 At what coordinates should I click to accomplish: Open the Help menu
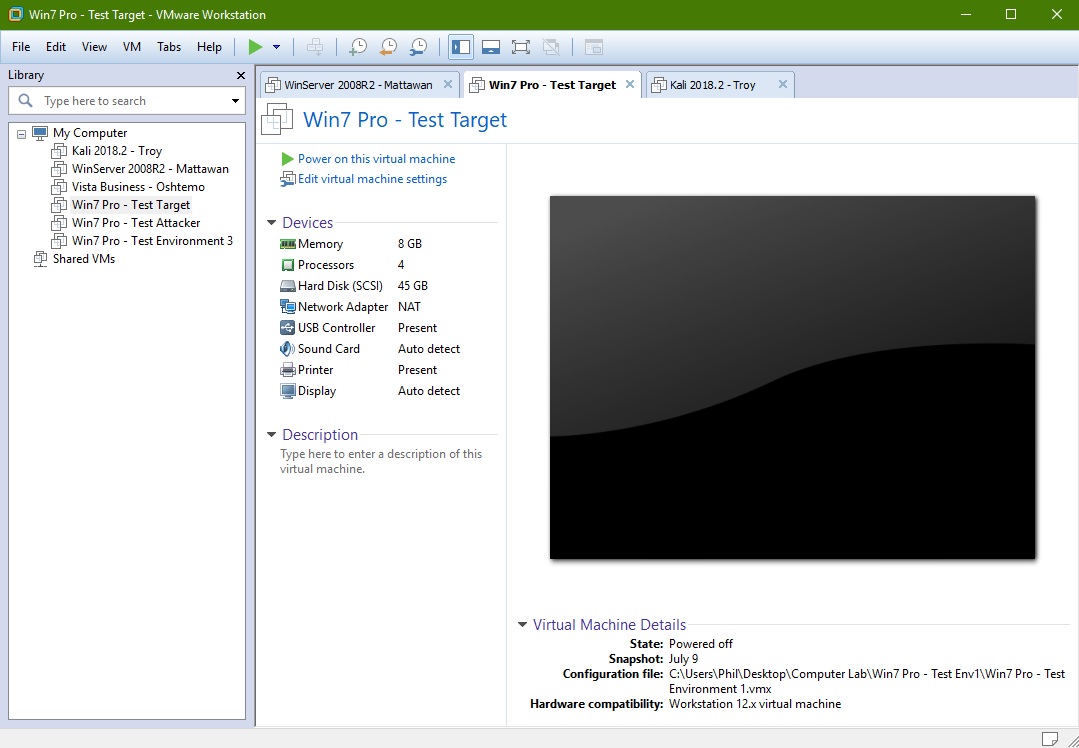tap(209, 47)
